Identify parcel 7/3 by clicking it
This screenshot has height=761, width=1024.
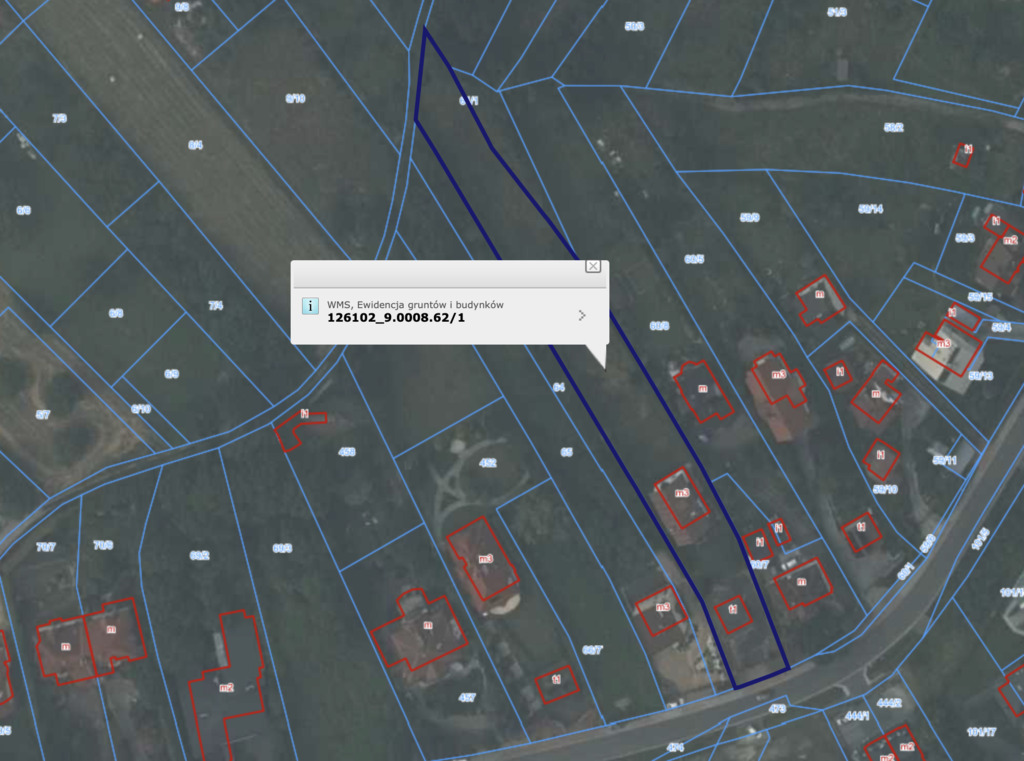coord(59,118)
